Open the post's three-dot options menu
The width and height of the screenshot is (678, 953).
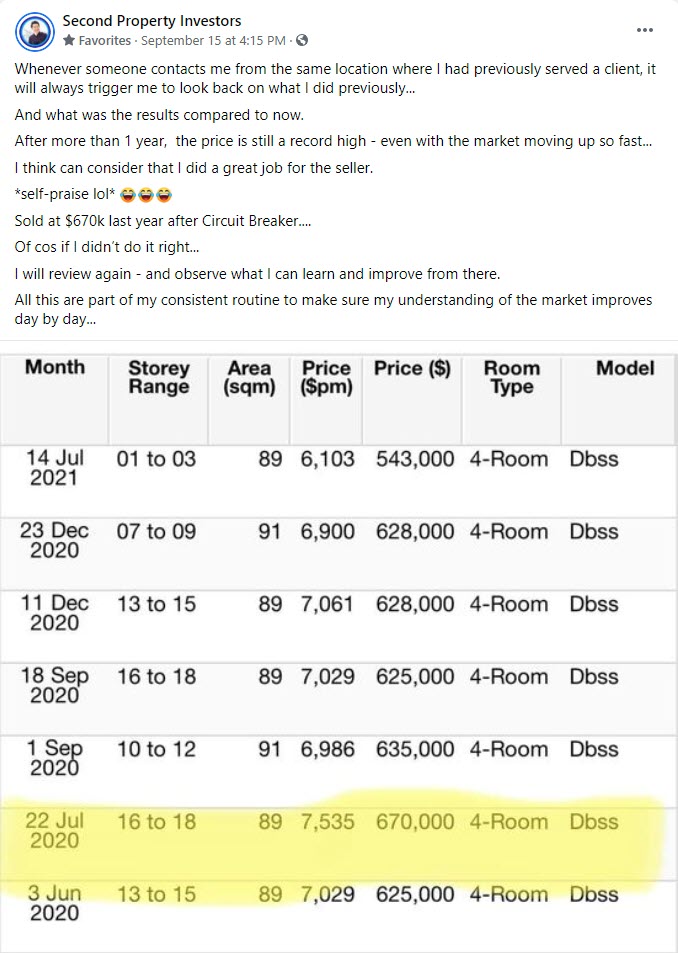point(645,30)
